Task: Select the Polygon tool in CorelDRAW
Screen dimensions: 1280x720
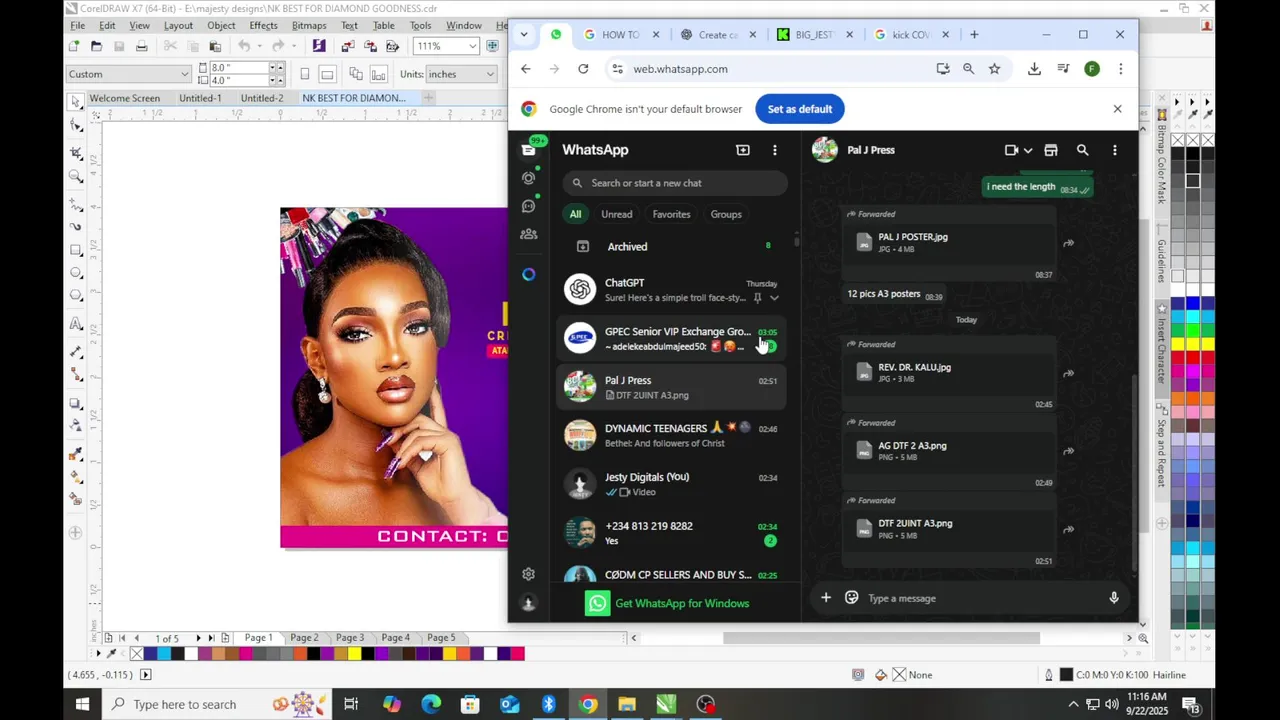Action: coord(76,296)
